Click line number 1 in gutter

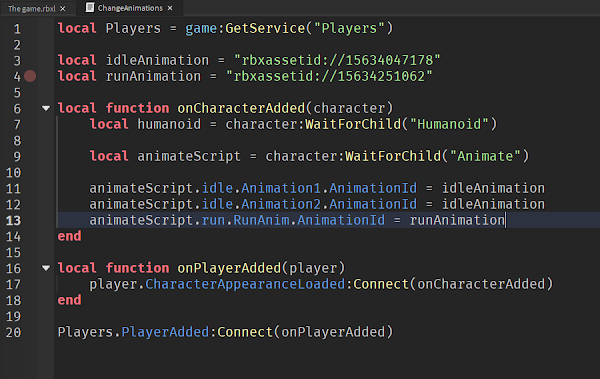(17, 29)
